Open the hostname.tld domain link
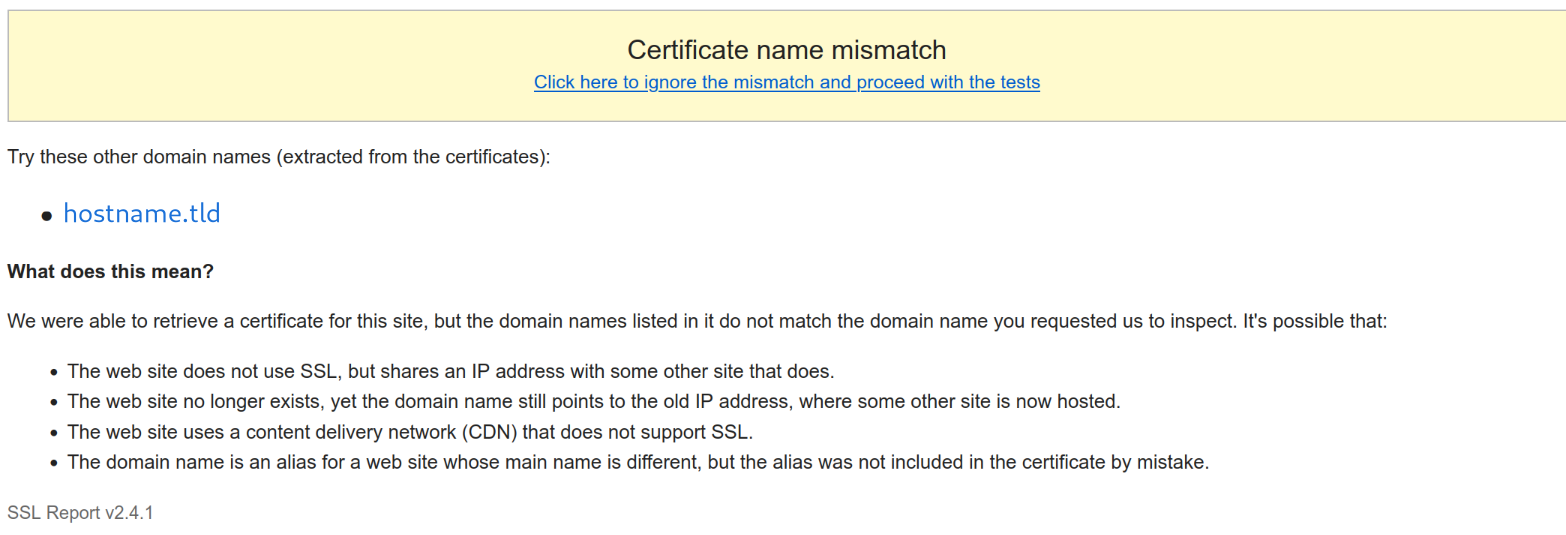The image size is (1566, 535). point(141,213)
